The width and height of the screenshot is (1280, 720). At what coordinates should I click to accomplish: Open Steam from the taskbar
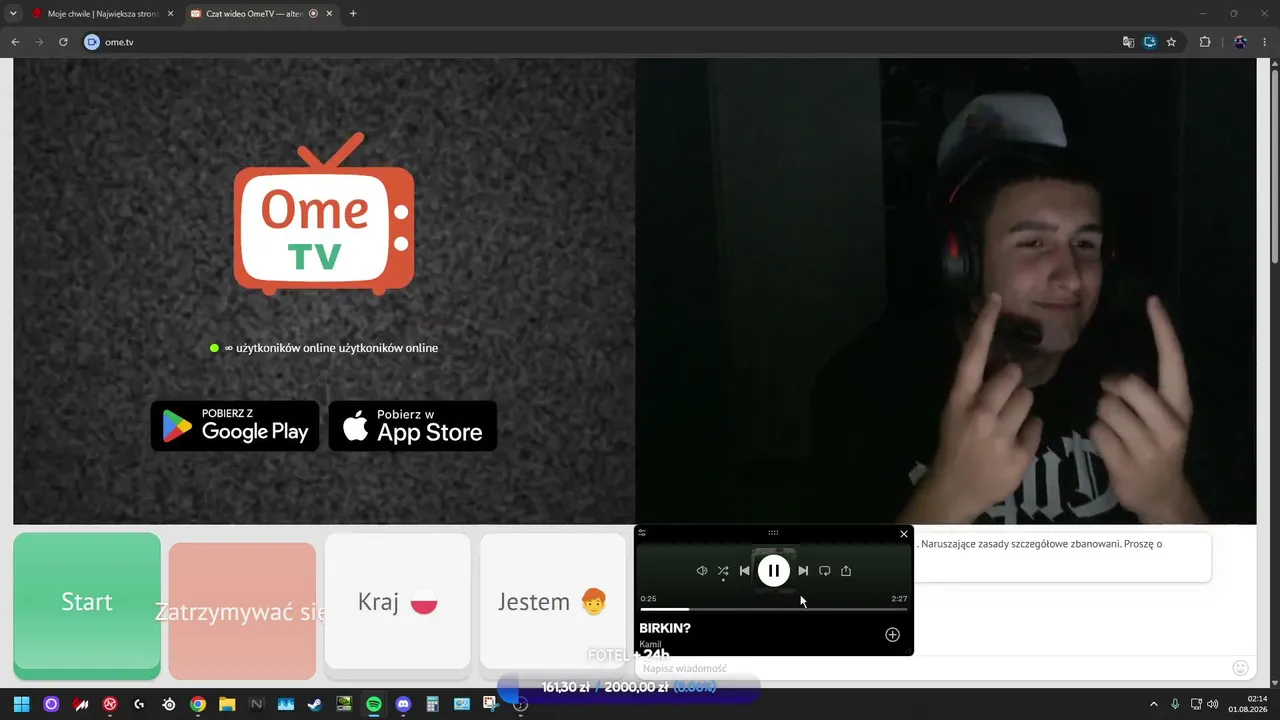tap(315, 704)
